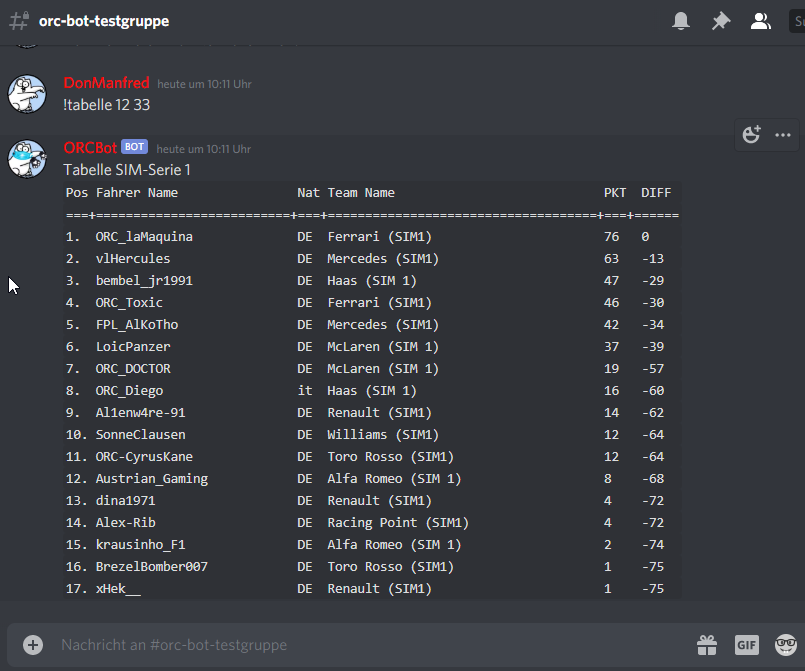Click DonManfred's avatar
The height and width of the screenshot is (671, 805).
pyautogui.click(x=27, y=93)
